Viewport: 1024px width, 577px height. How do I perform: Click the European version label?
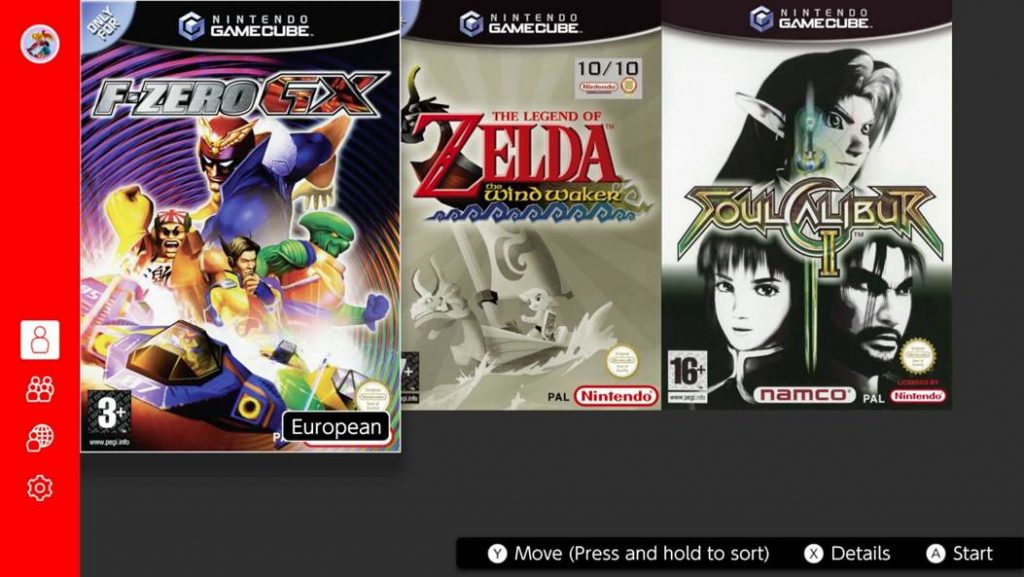(x=336, y=427)
